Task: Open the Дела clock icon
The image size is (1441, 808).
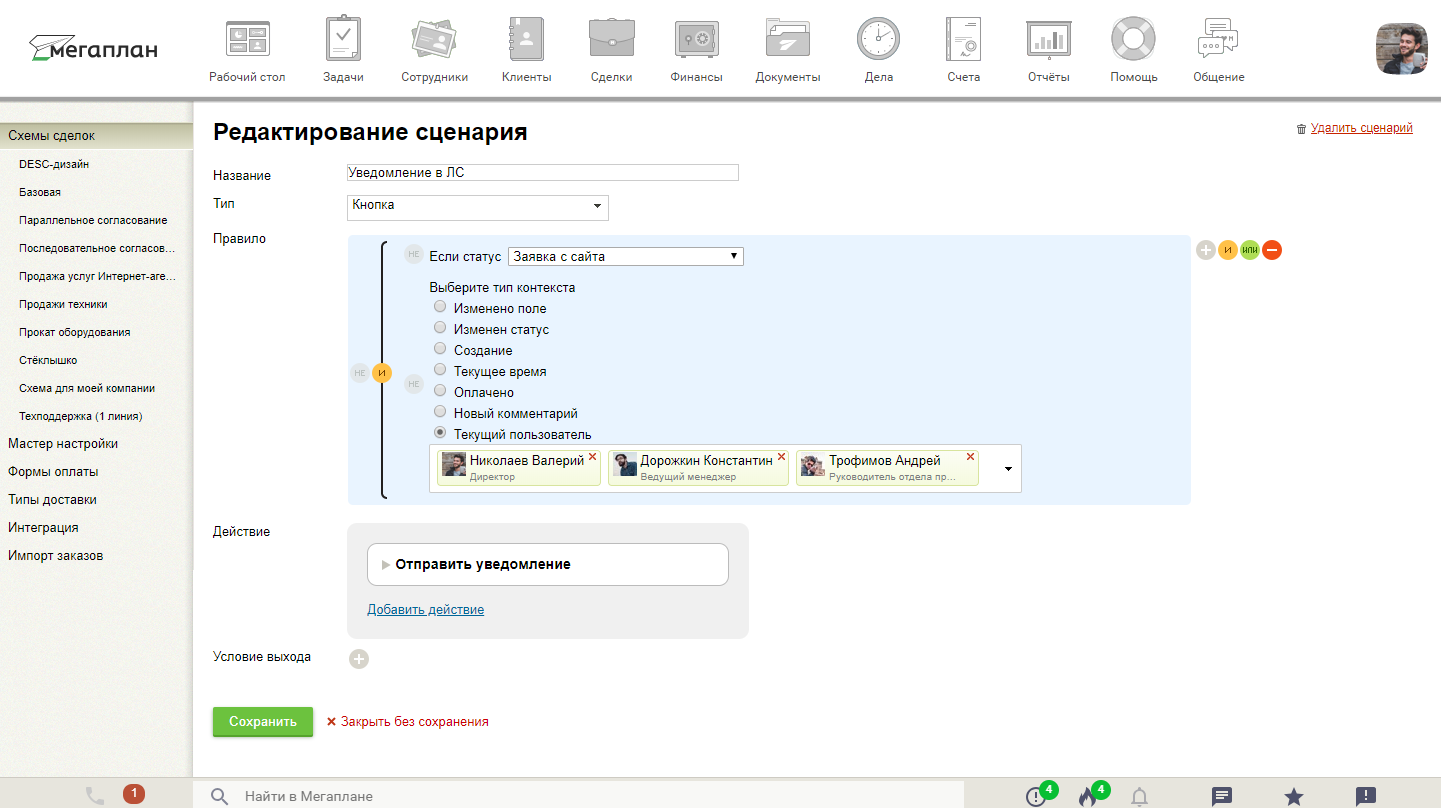Action: coord(878,40)
